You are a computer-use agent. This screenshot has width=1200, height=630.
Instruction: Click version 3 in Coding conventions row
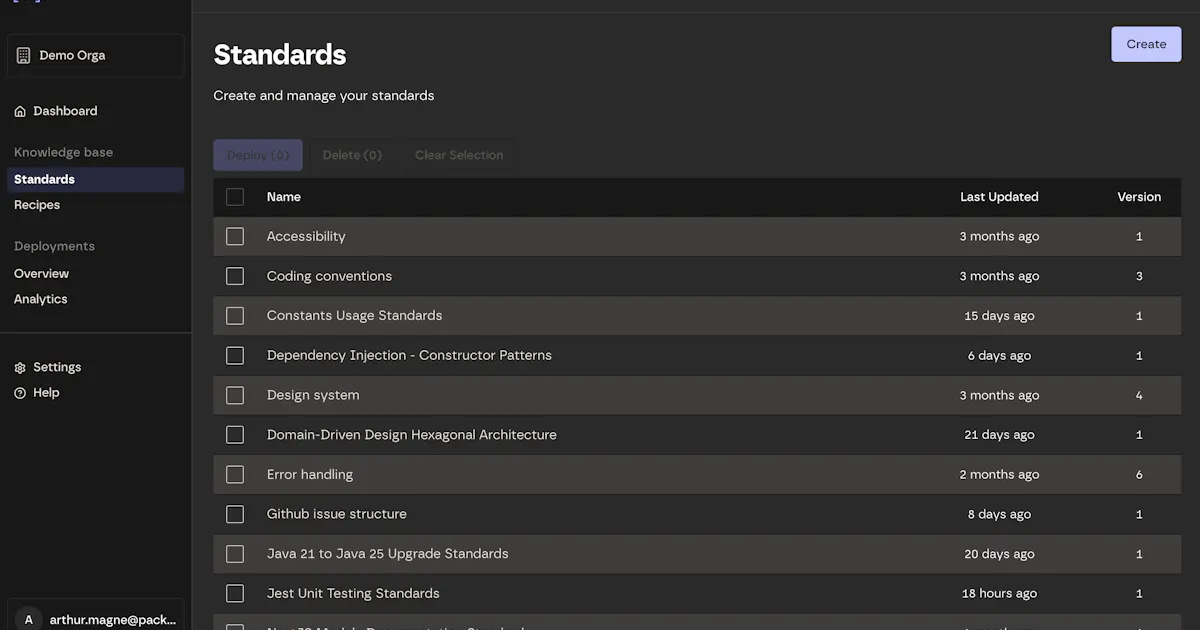(1139, 276)
